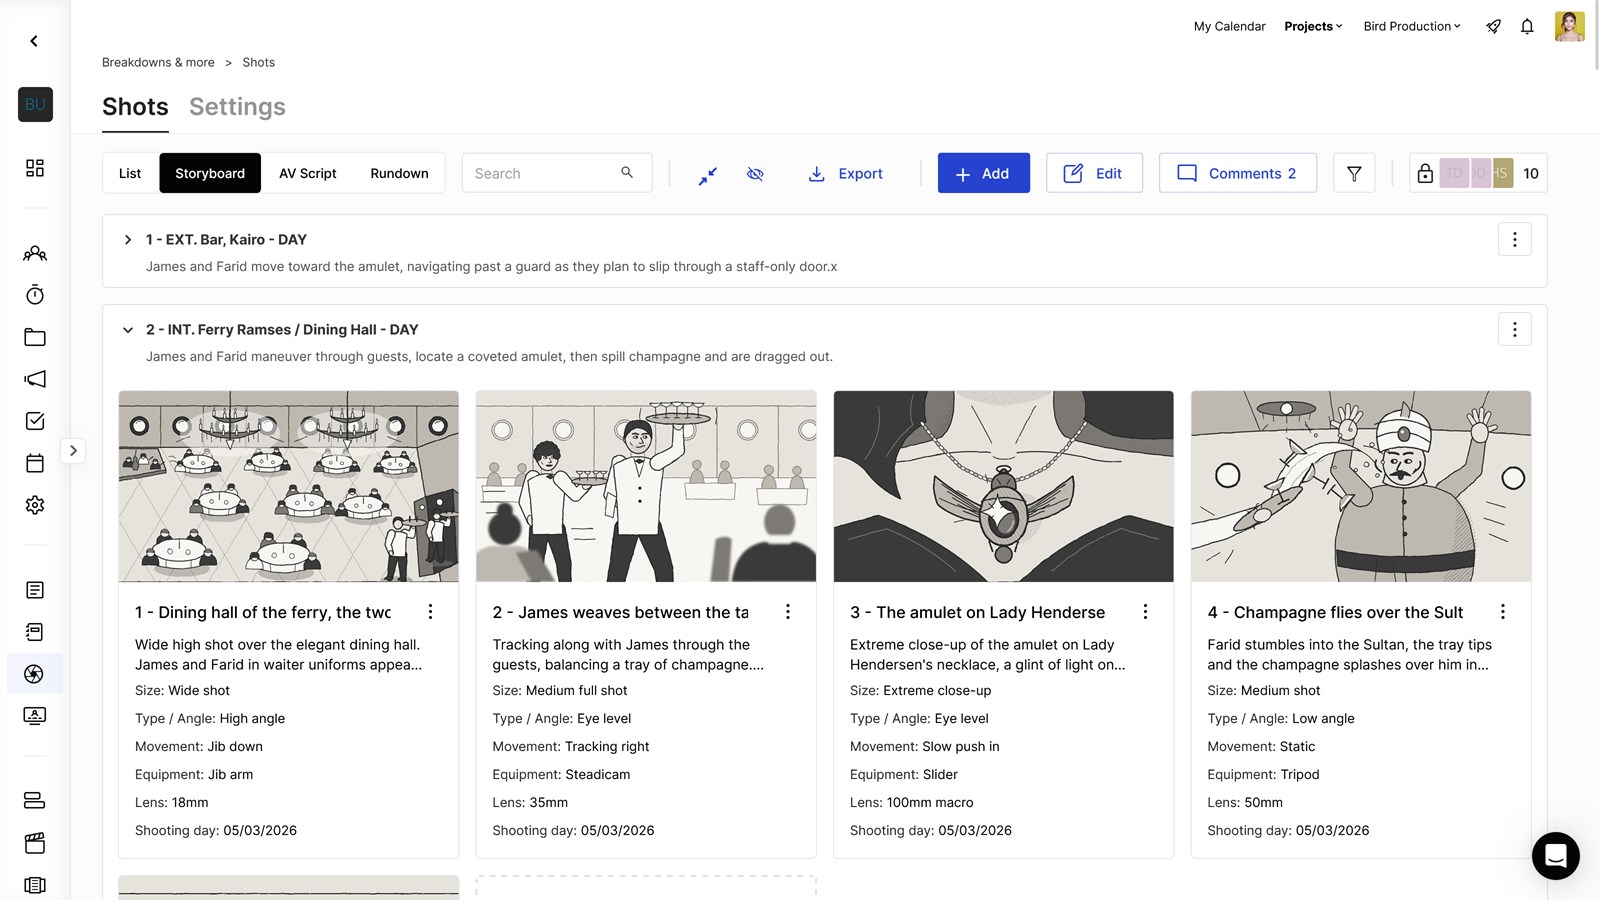Screen dimensions: 1600x900
Task: Open the checkbox tasks icon in sidebar
Action: (x=35, y=421)
